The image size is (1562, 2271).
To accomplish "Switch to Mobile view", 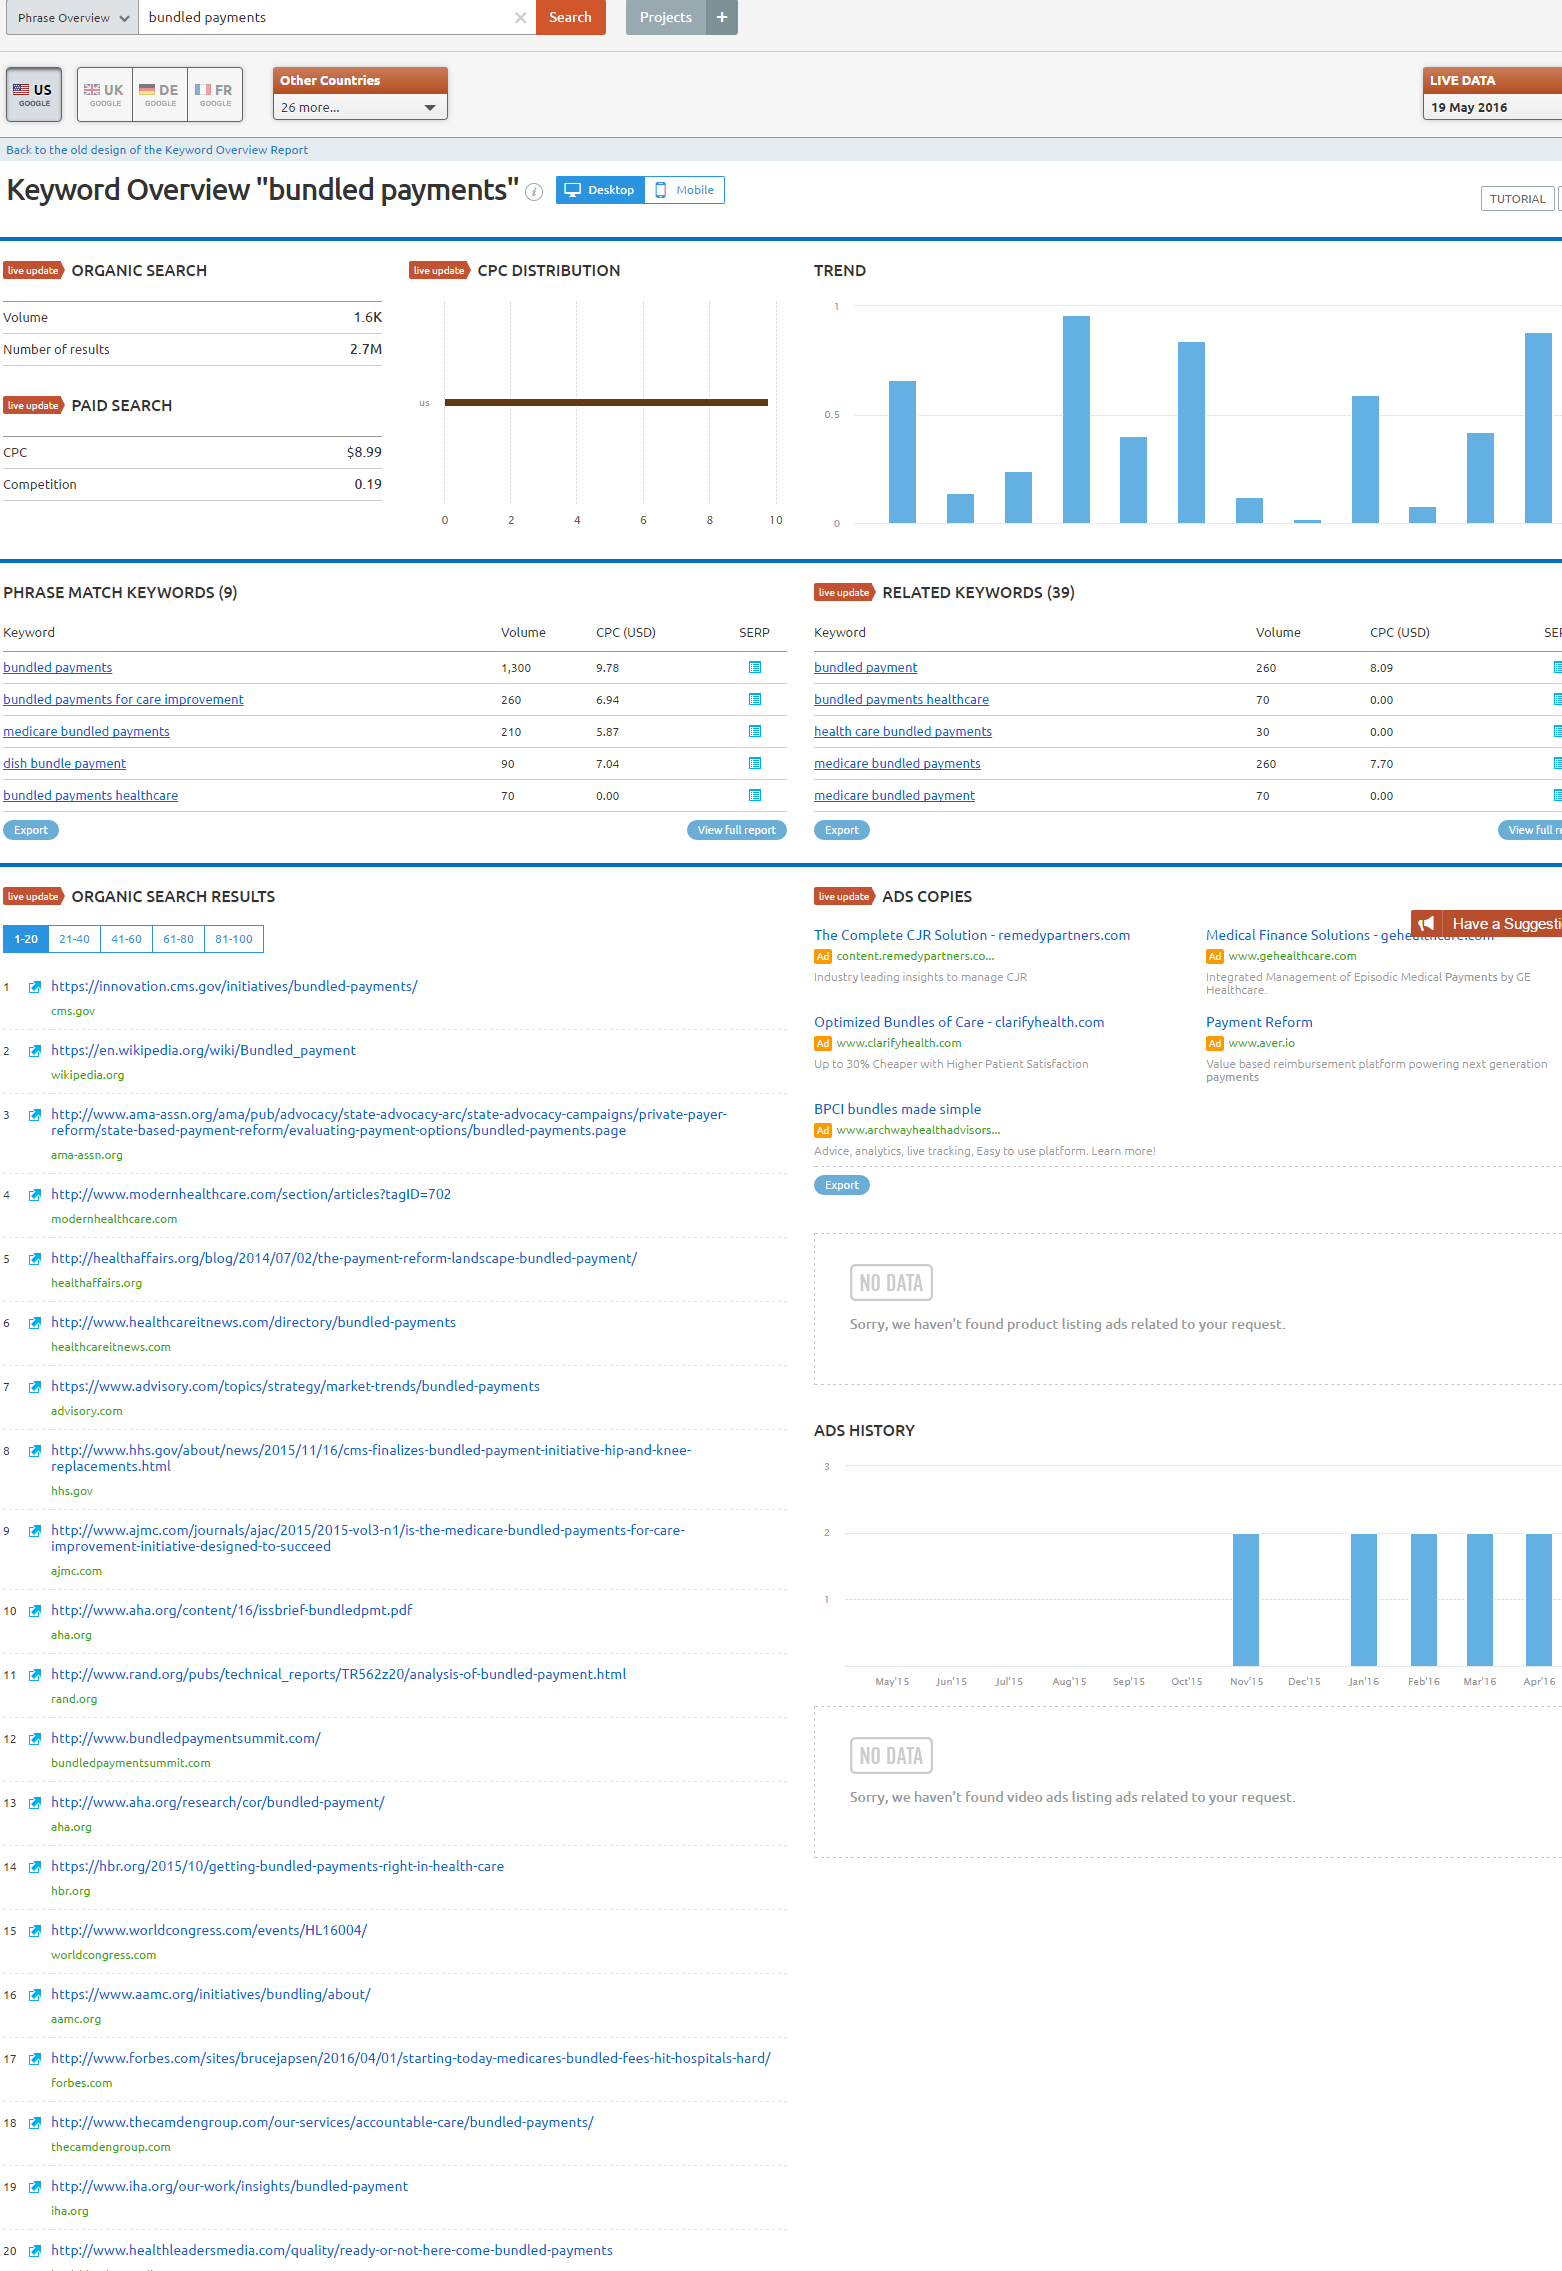I will point(685,190).
